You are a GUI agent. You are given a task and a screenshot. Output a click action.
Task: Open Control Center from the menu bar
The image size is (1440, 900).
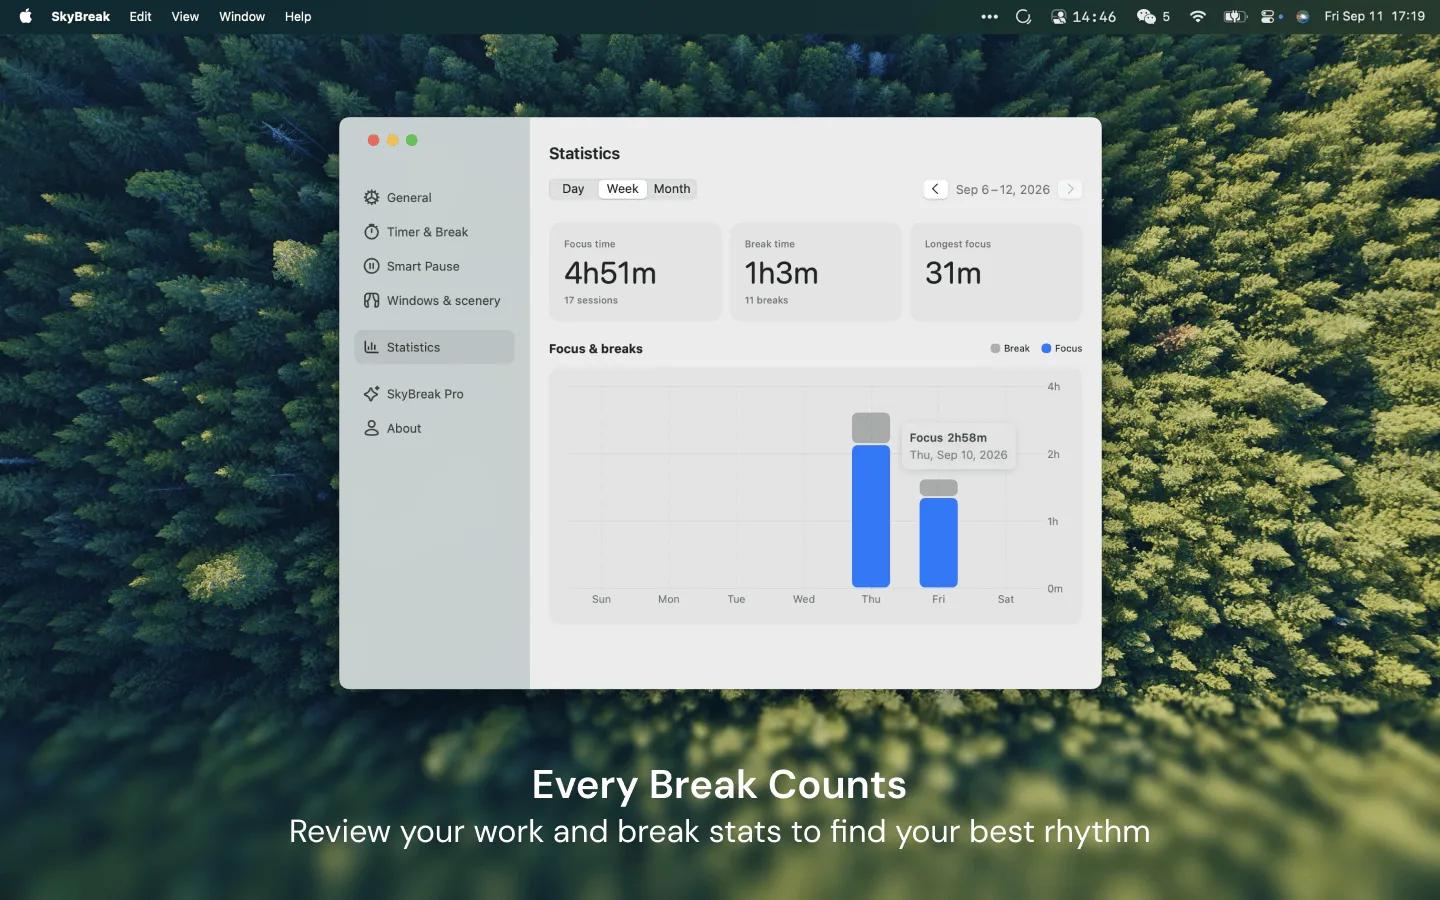[1270, 16]
